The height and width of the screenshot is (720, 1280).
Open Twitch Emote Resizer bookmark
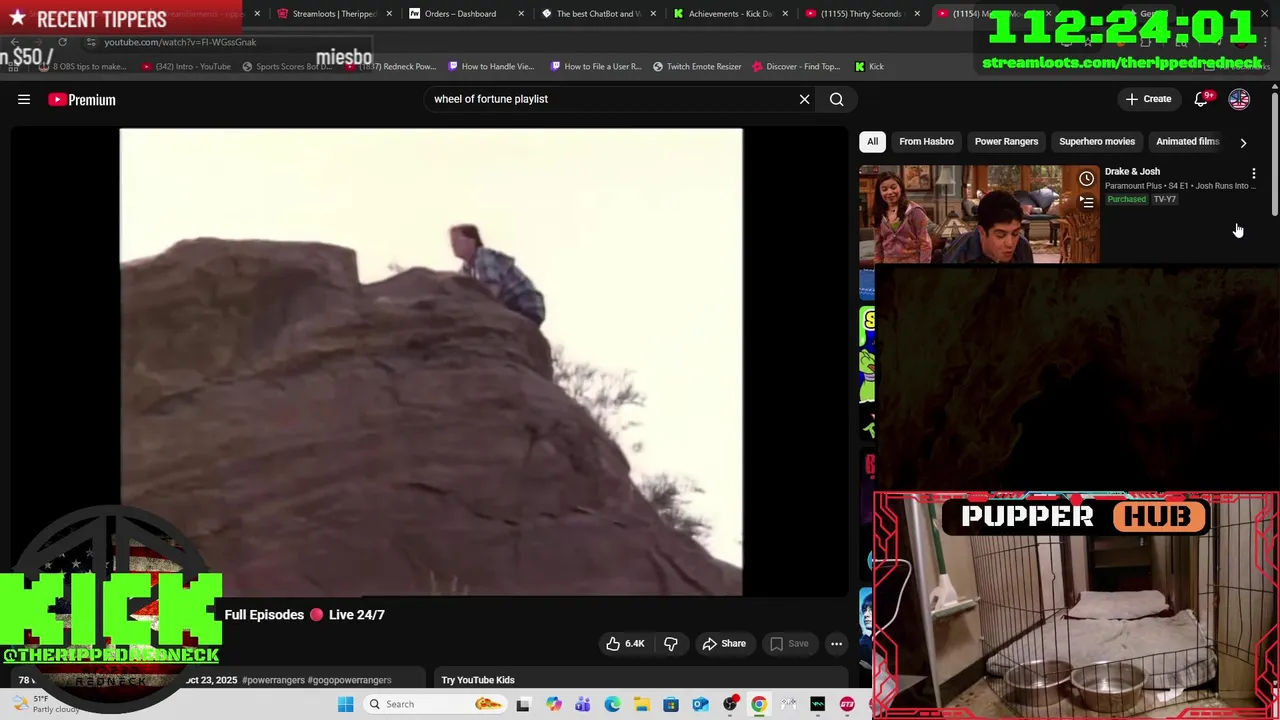pyautogui.click(x=697, y=66)
